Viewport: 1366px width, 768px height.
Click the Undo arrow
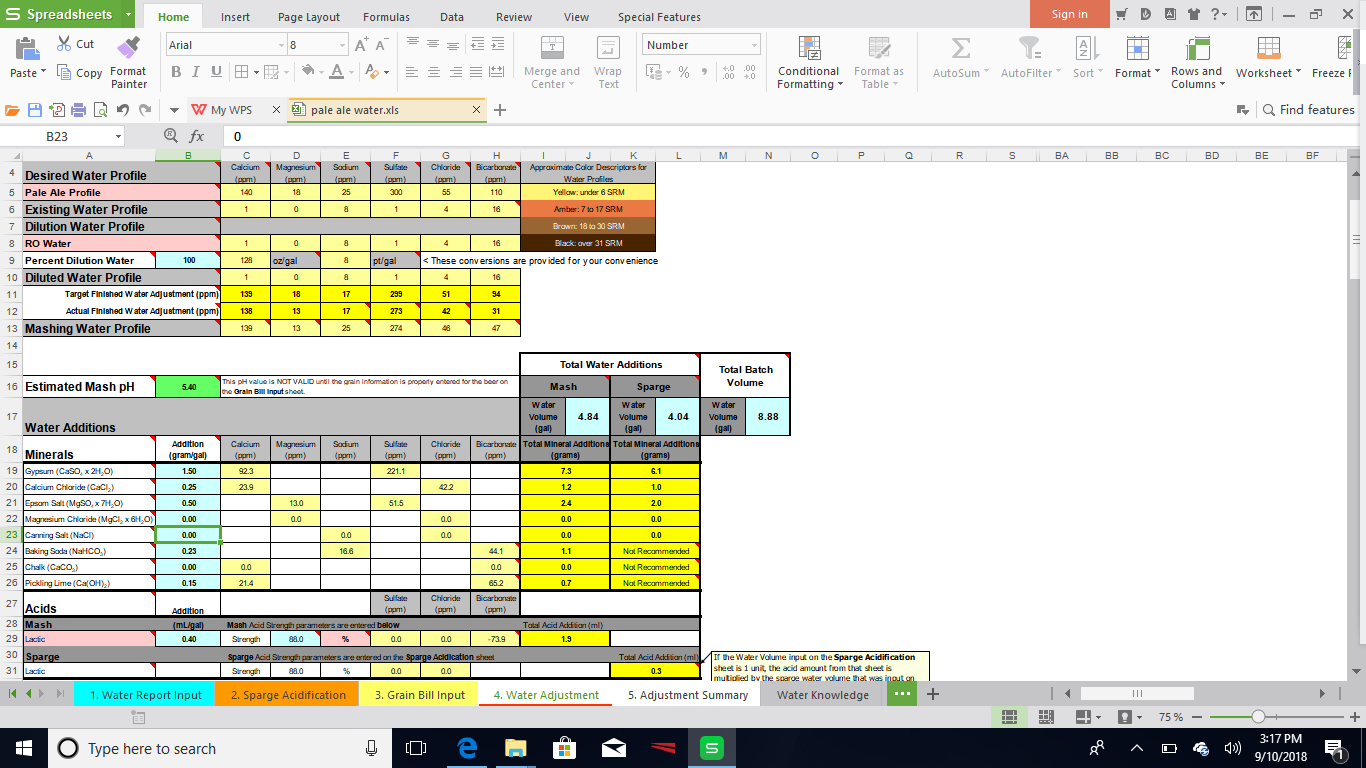[123, 110]
